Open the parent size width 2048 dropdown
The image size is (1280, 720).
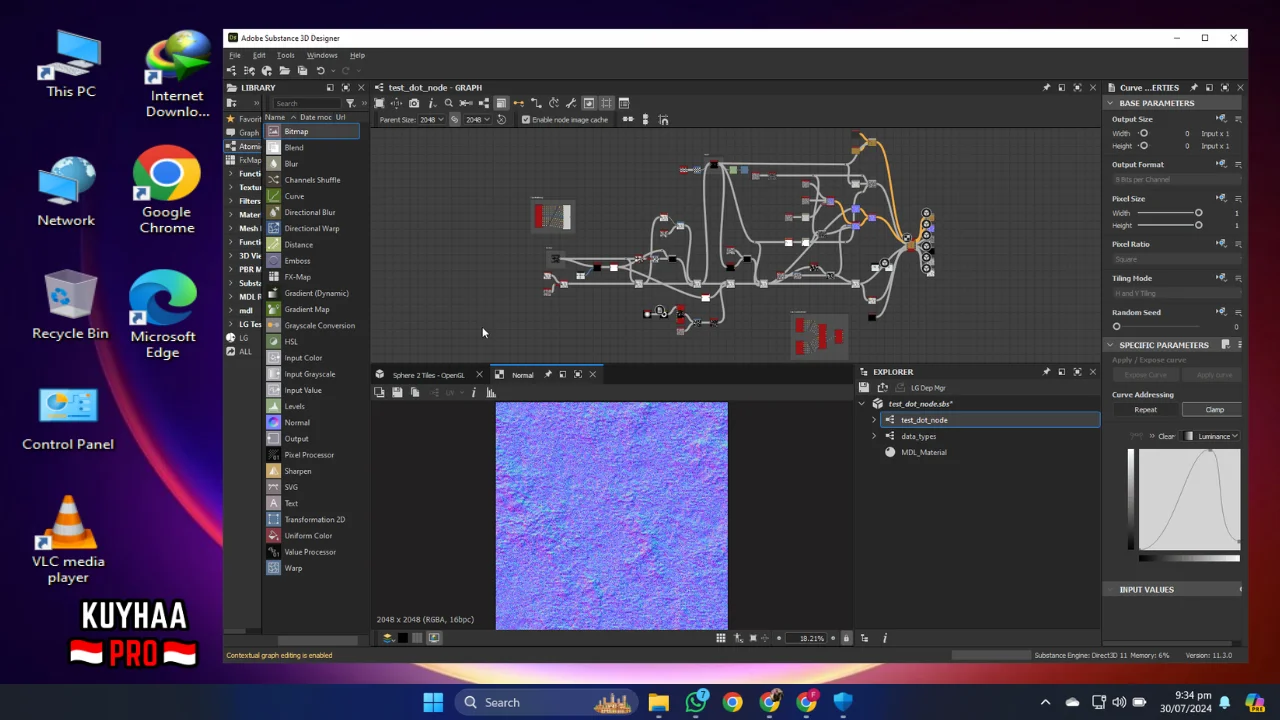coord(431,120)
